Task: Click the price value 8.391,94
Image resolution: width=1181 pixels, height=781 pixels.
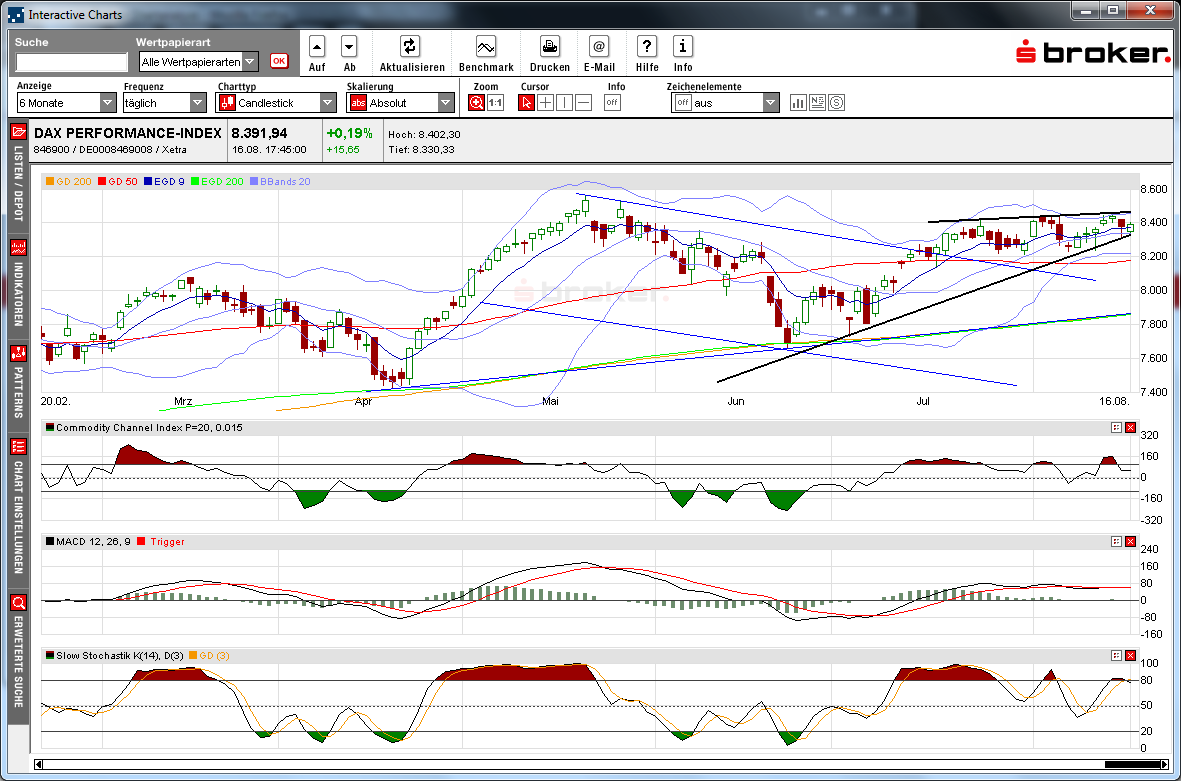Action: 259,133
